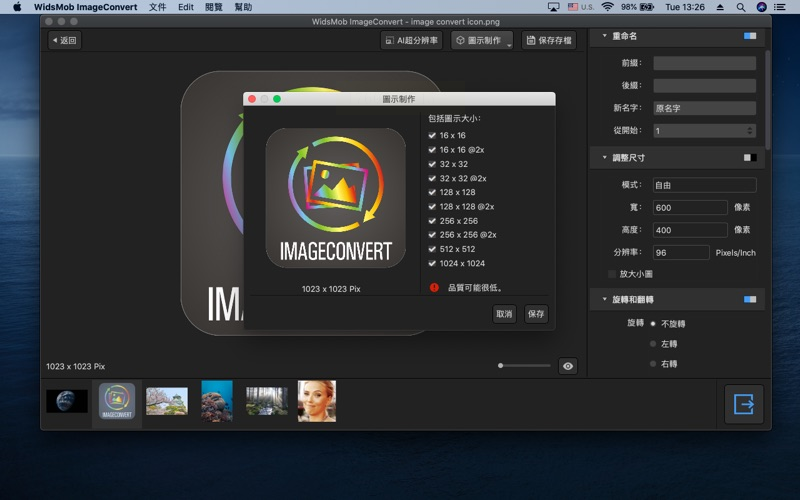
Task: Select the 左轉 radio option
Action: click(x=654, y=344)
